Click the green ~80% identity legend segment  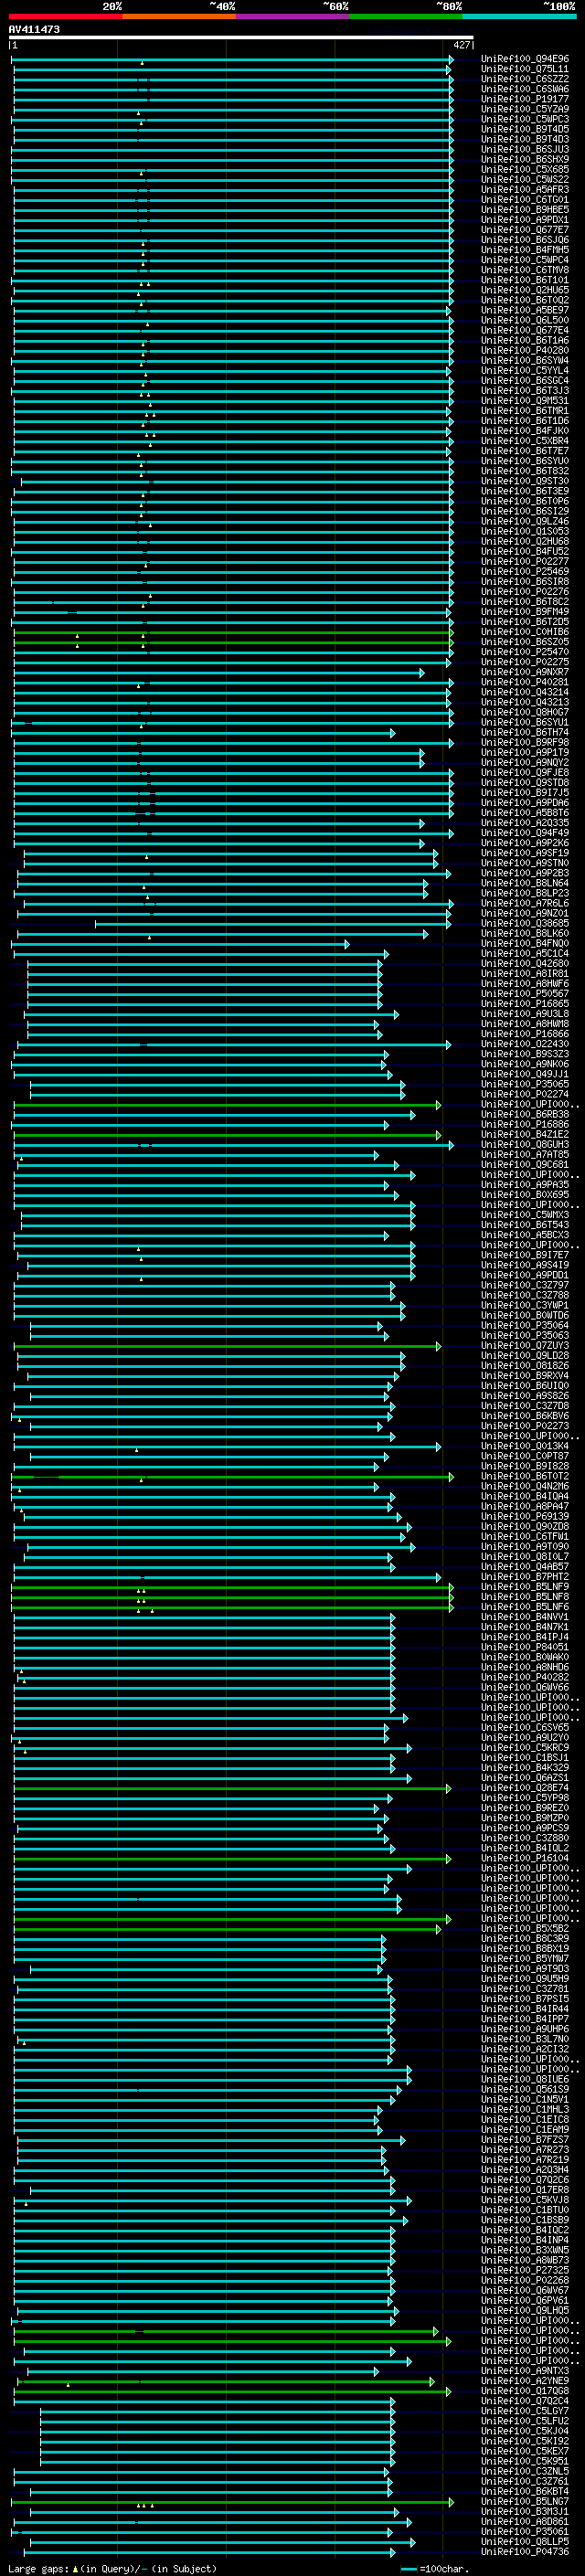click(406, 16)
